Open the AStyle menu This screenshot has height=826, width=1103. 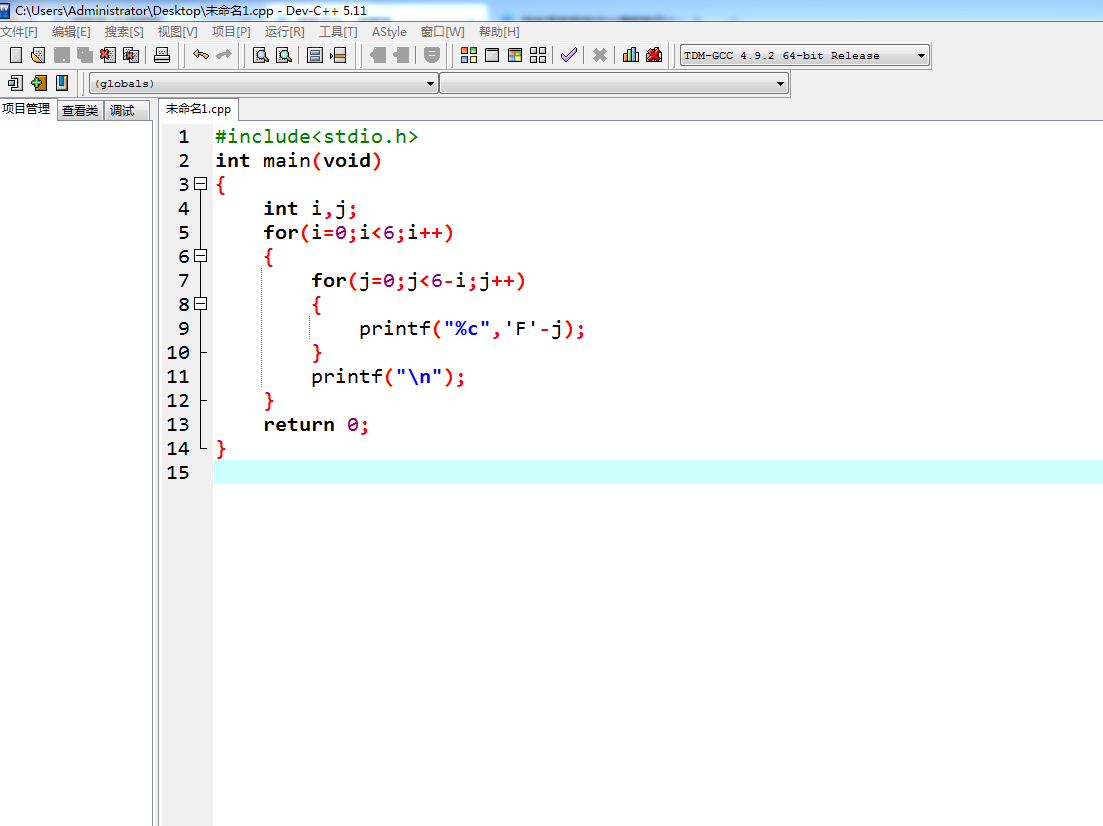(x=389, y=32)
